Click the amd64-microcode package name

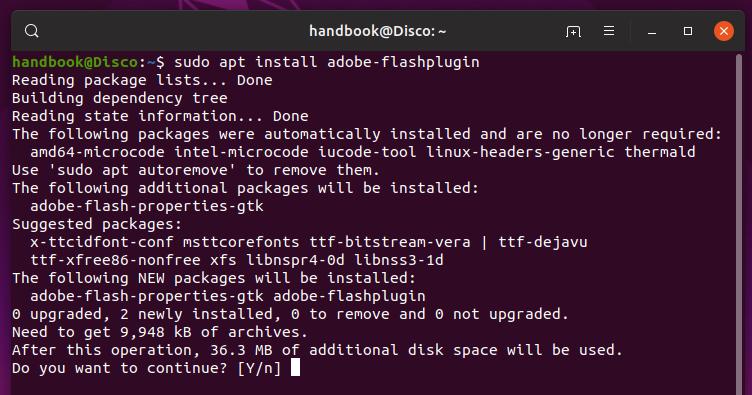pos(97,152)
